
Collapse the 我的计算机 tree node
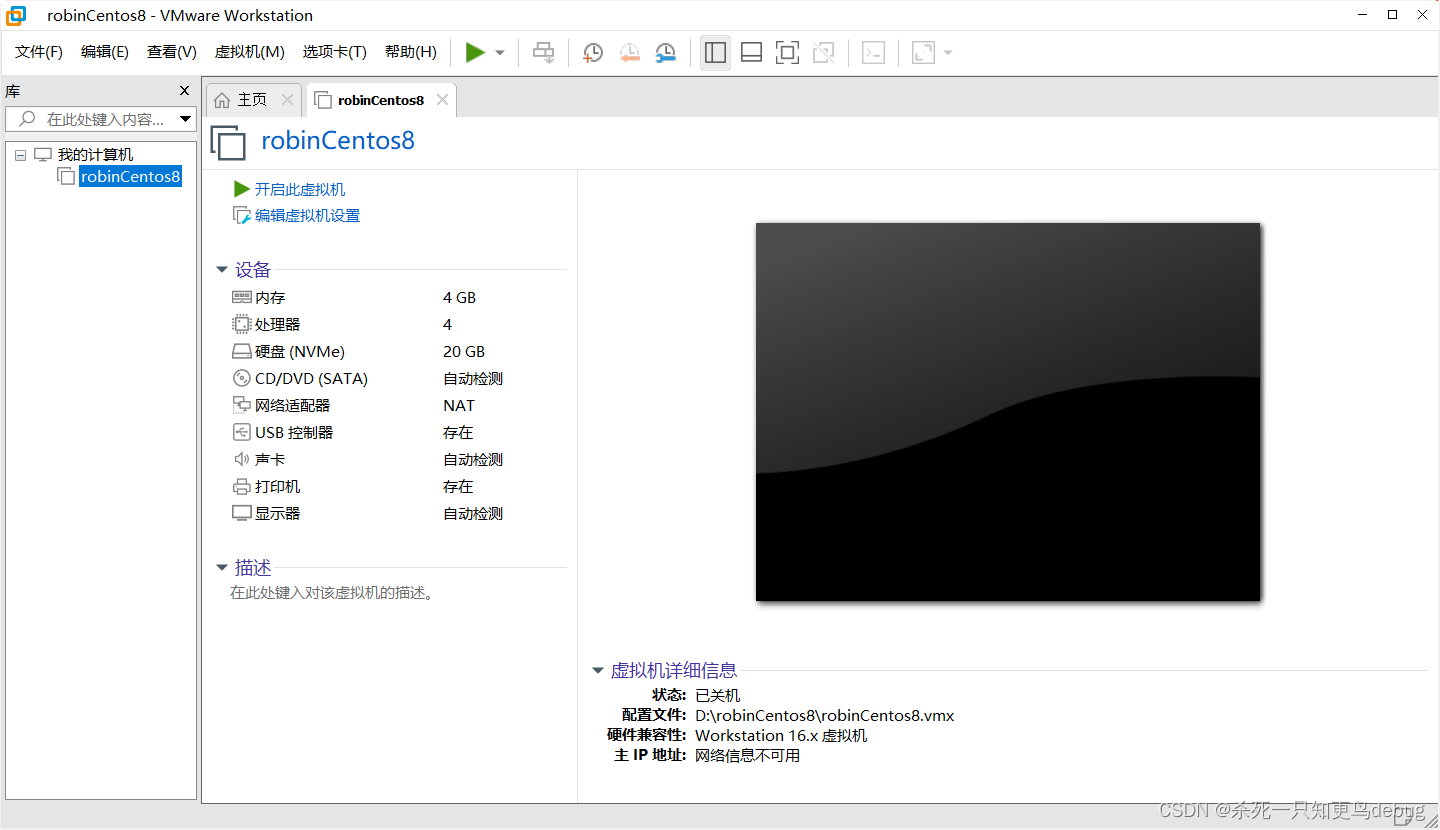(21, 155)
